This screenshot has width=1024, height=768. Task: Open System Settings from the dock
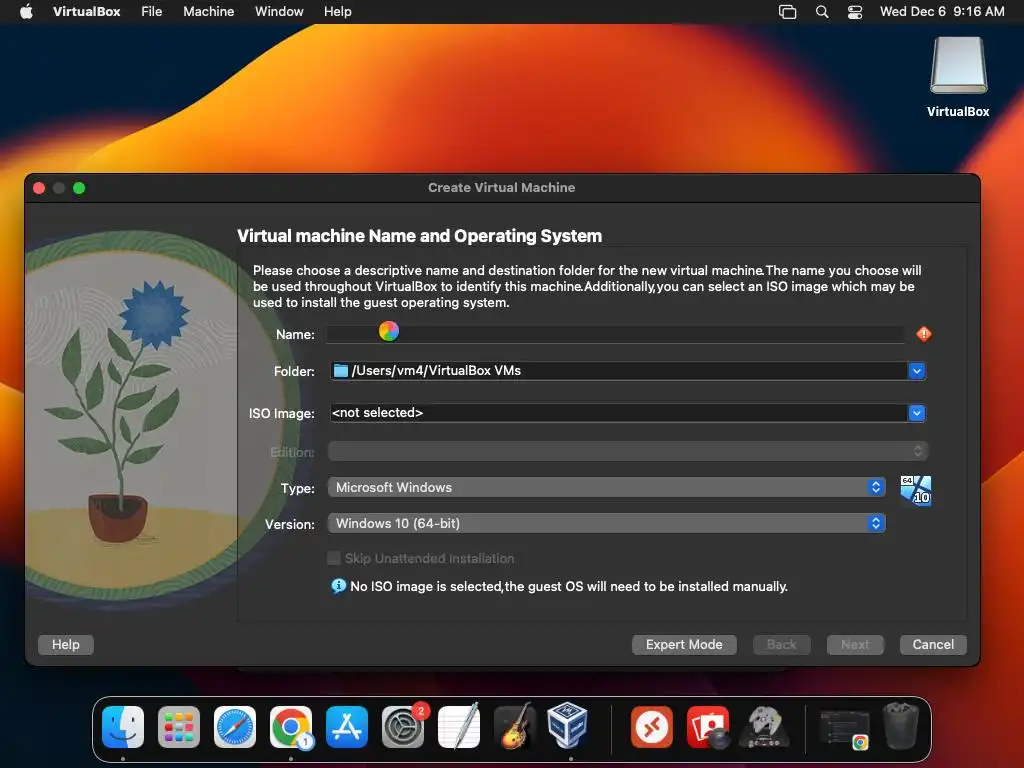(x=403, y=727)
